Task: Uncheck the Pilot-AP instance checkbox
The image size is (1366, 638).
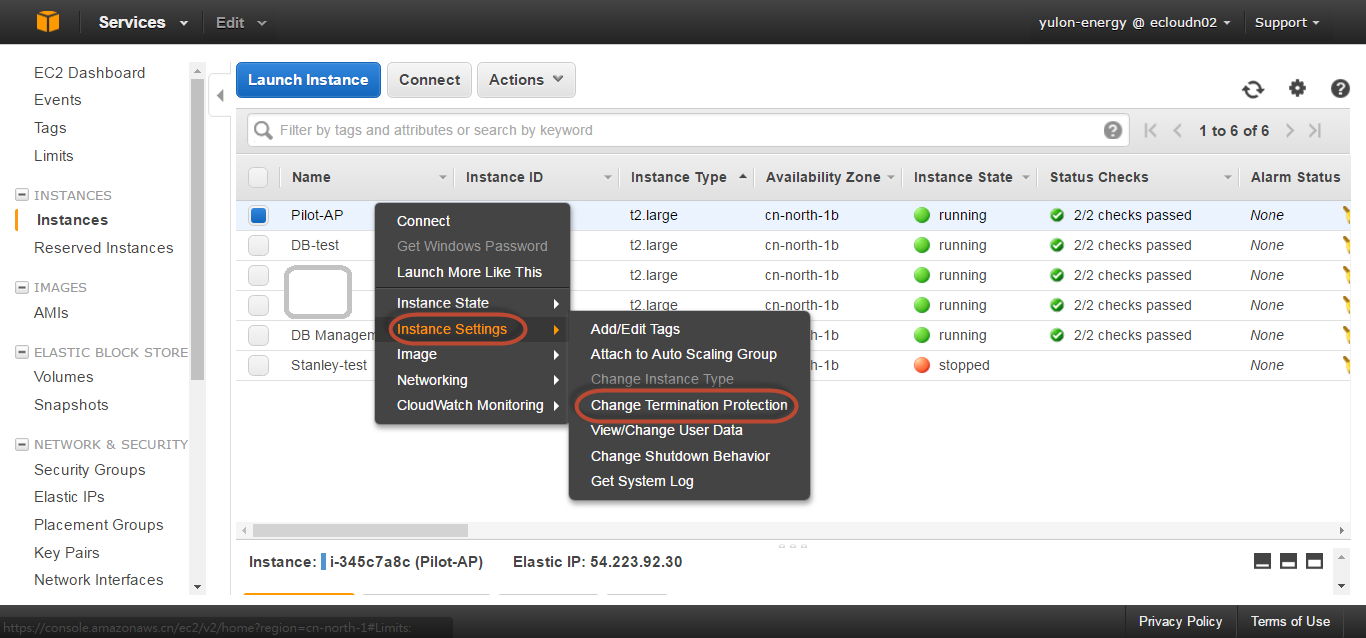Action: (x=258, y=215)
